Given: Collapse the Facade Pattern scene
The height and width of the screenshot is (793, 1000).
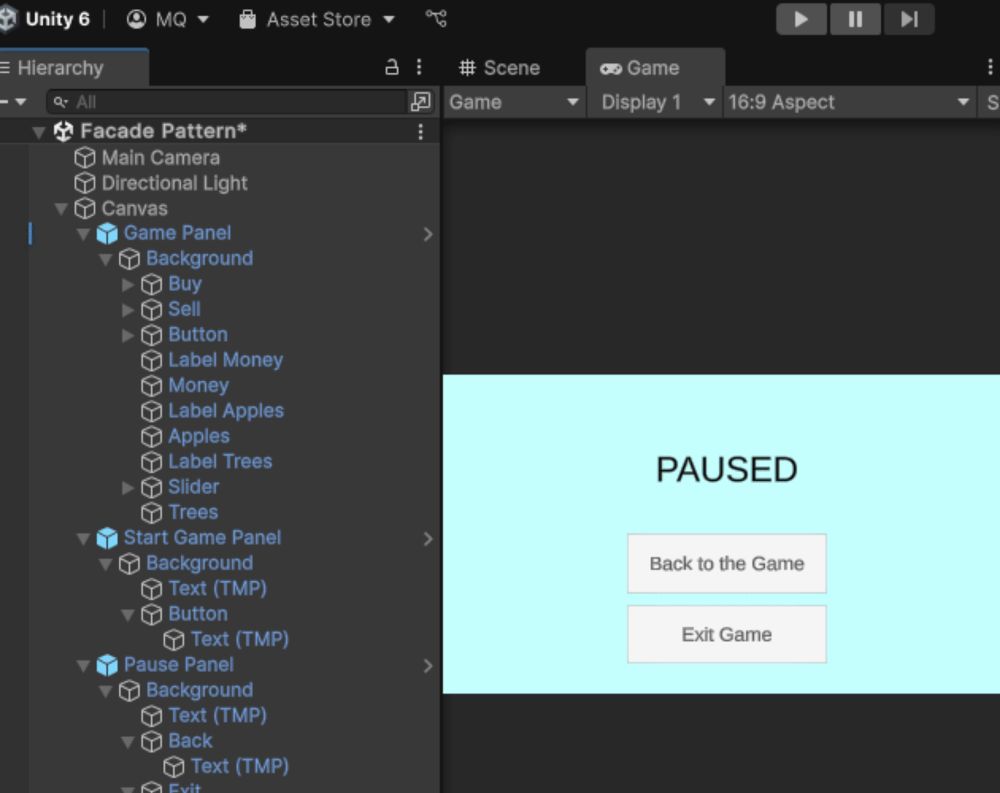Looking at the screenshot, I should [39, 132].
